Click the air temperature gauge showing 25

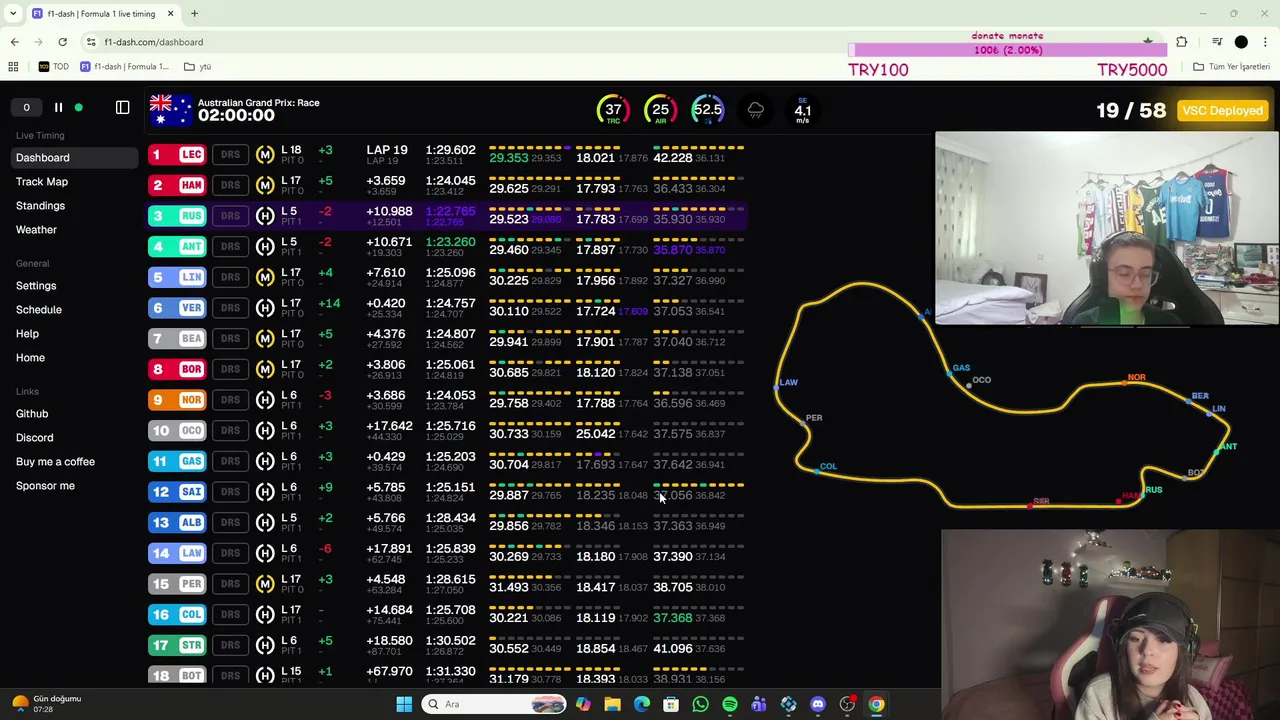[x=660, y=110]
